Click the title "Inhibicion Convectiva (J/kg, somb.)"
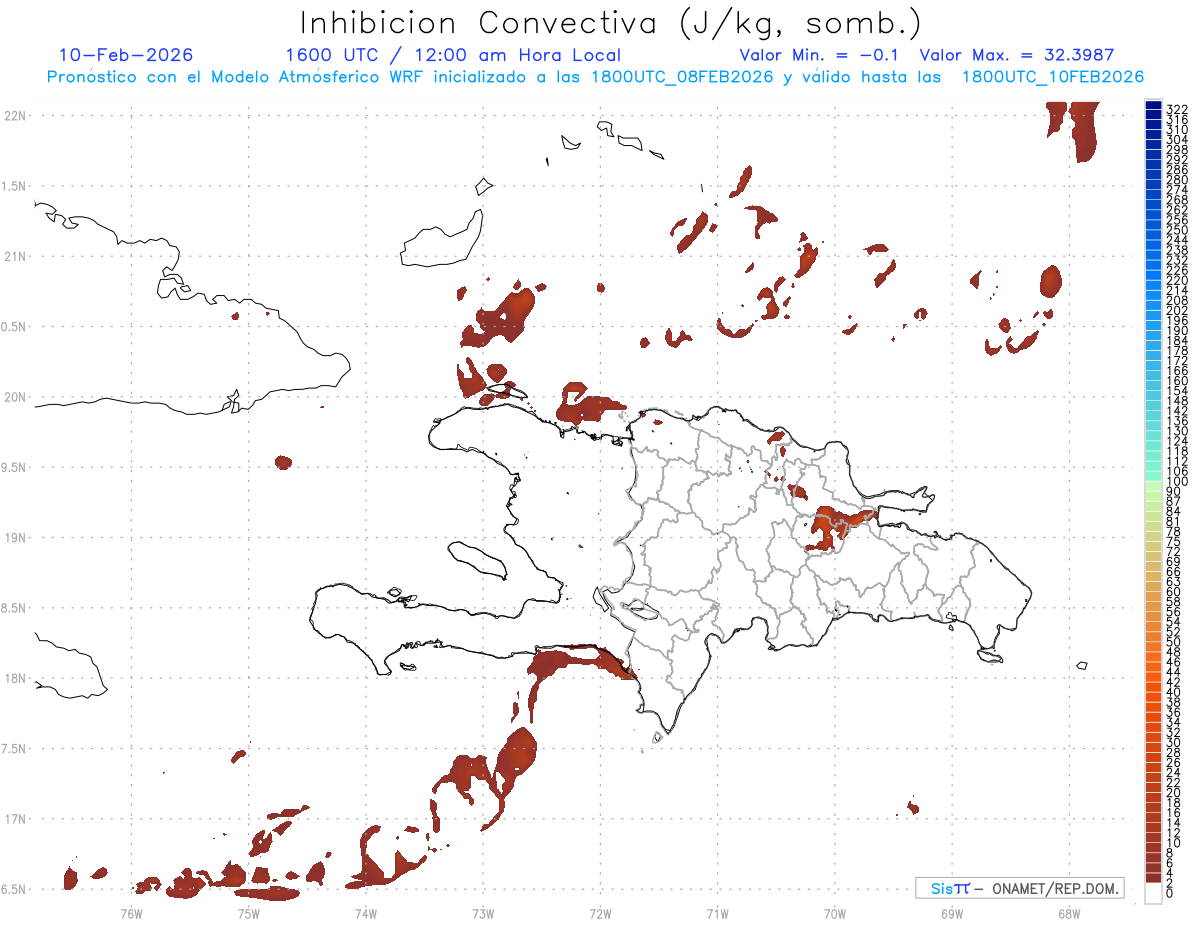Screen dimensions: 1200x927 click(610, 23)
